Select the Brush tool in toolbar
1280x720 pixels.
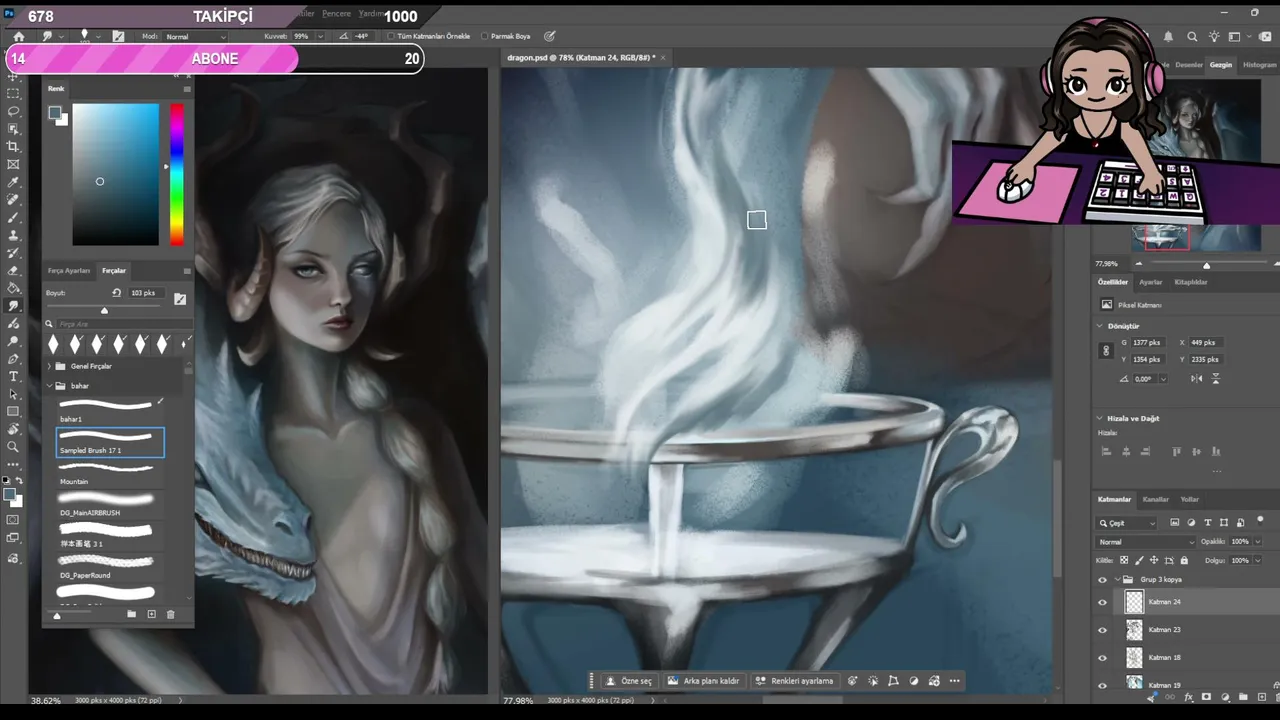14,218
